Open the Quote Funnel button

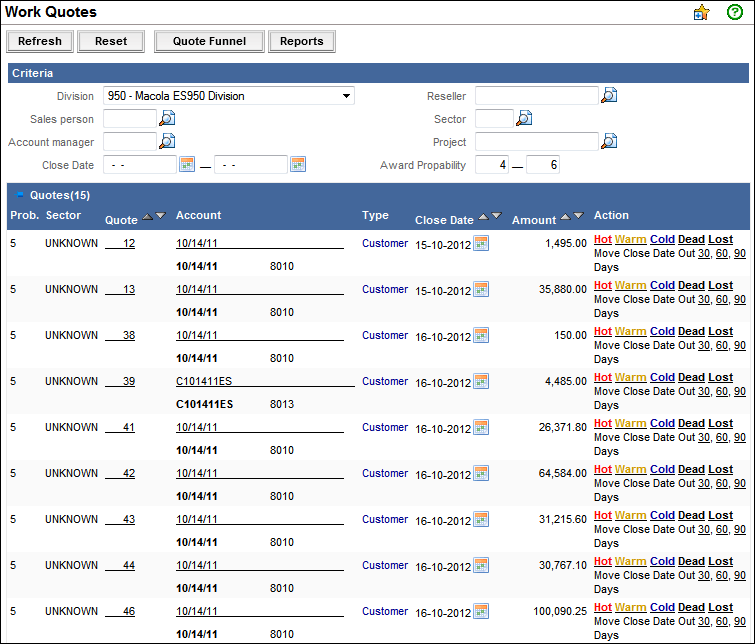pos(209,42)
